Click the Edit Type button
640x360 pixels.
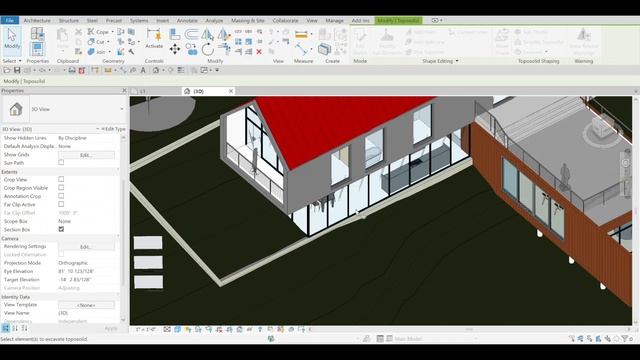coord(113,129)
